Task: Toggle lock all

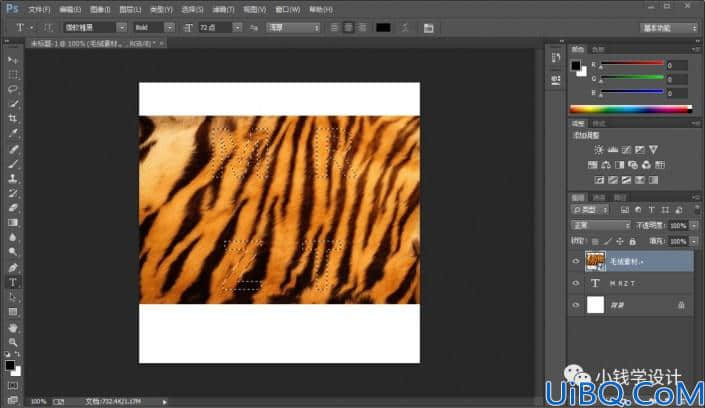Action: (633, 242)
